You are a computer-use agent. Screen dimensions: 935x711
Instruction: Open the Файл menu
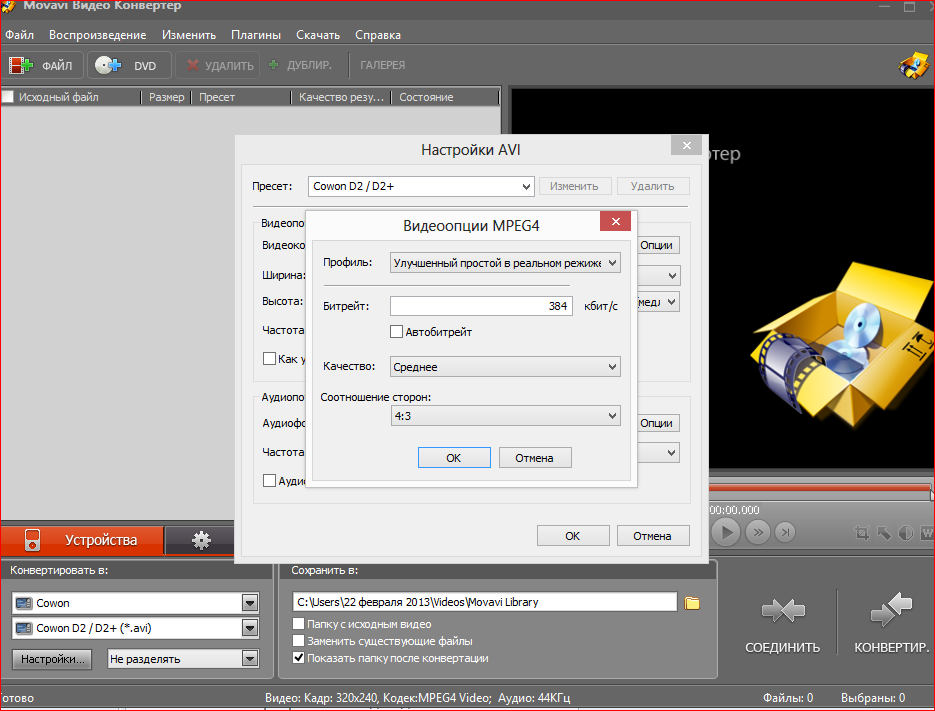20,35
